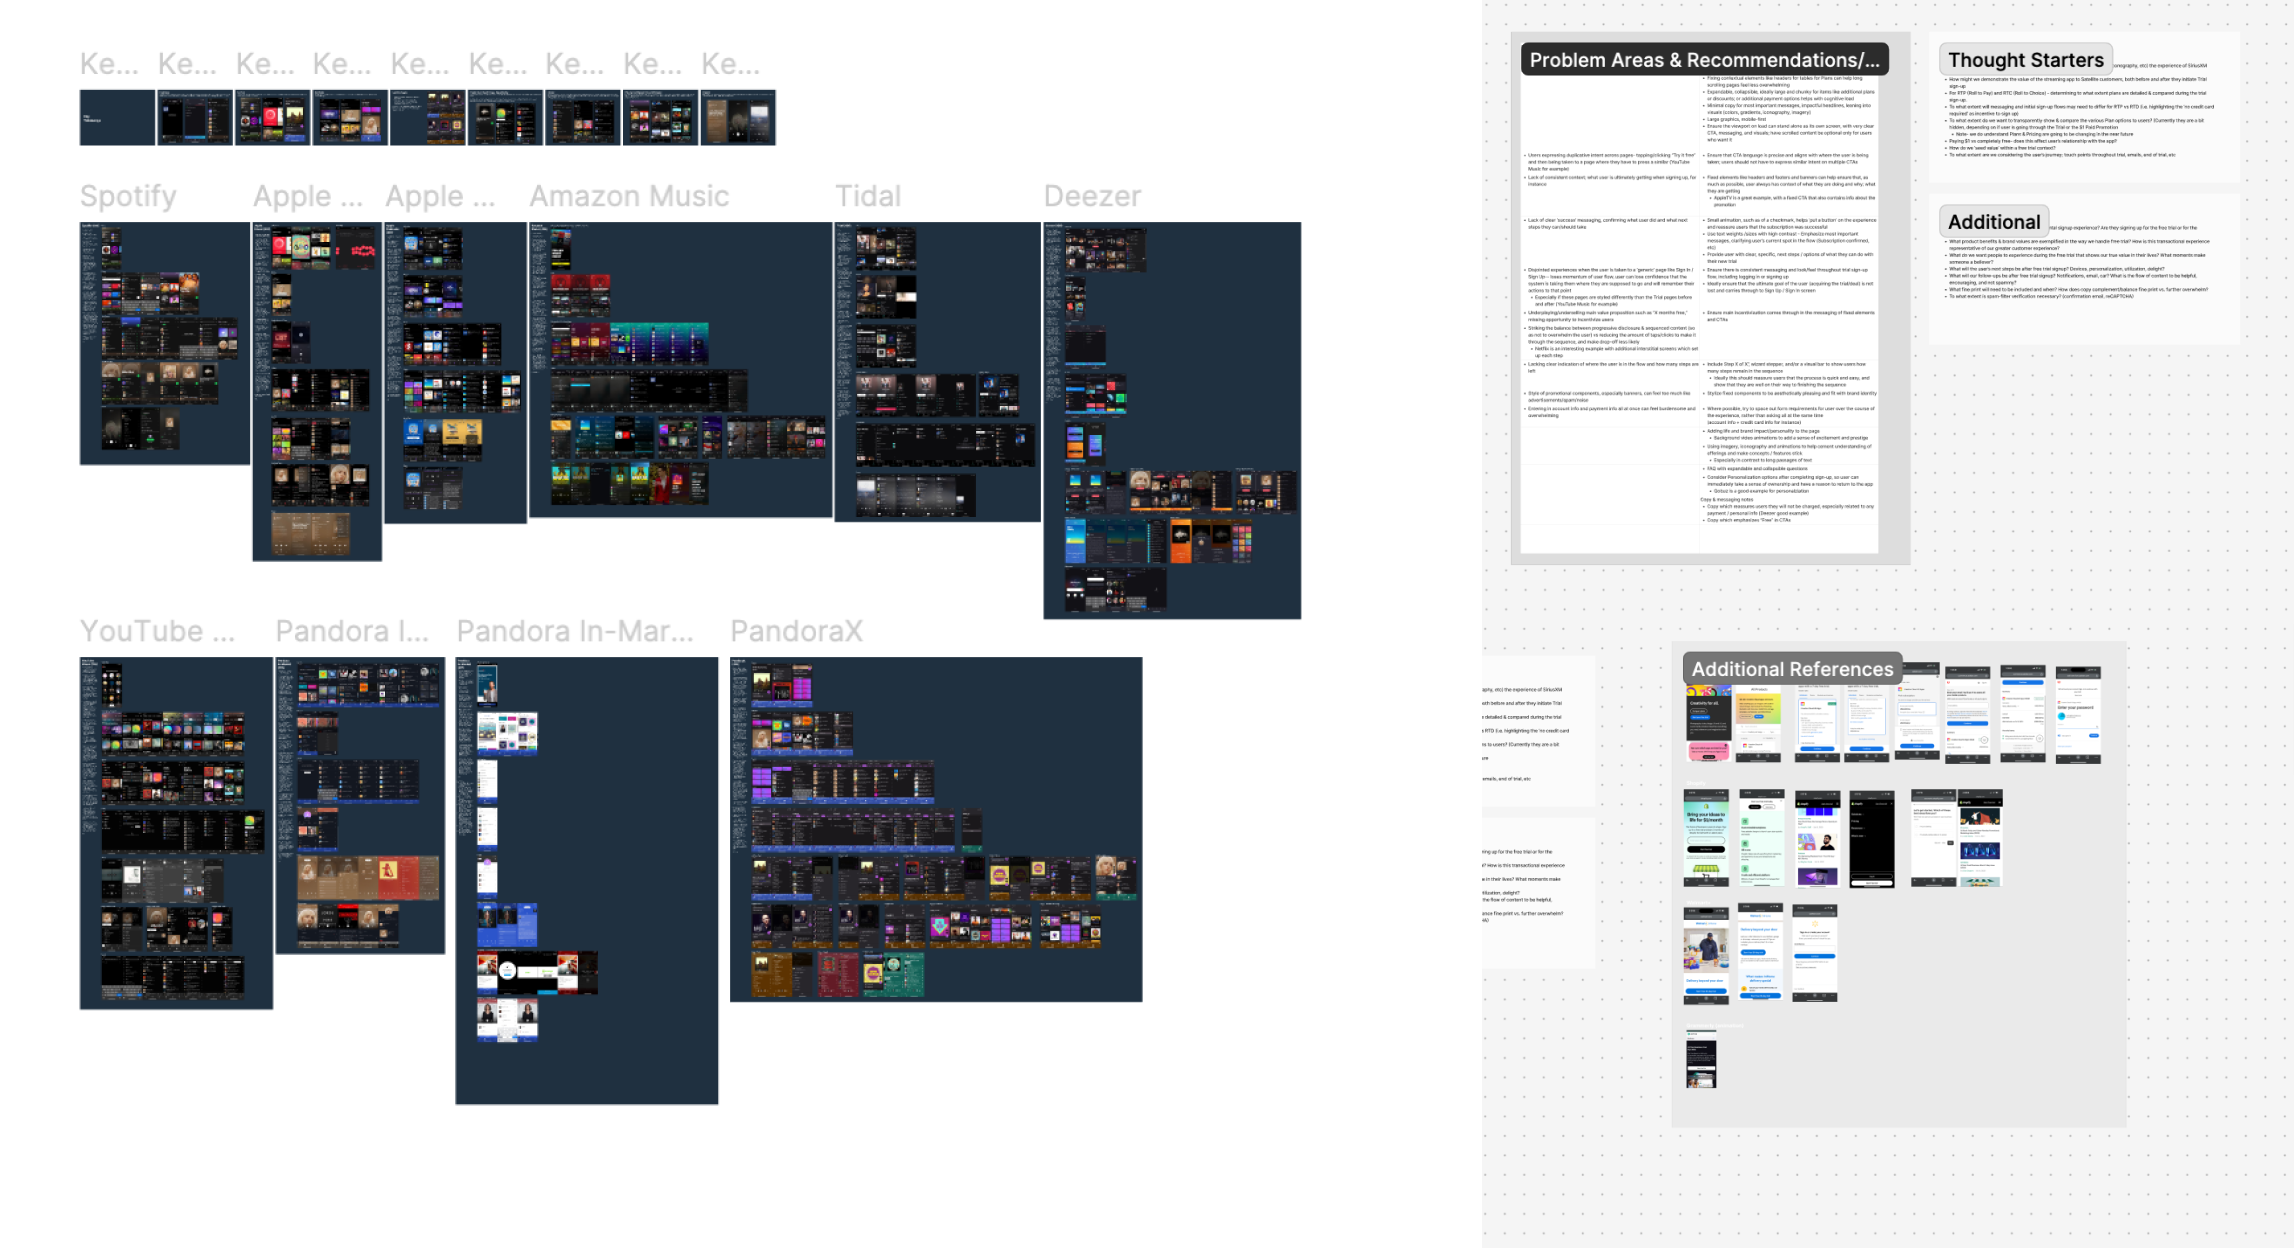The width and height of the screenshot is (2294, 1248).
Task: Select the Additional References section title
Action: (1792, 669)
